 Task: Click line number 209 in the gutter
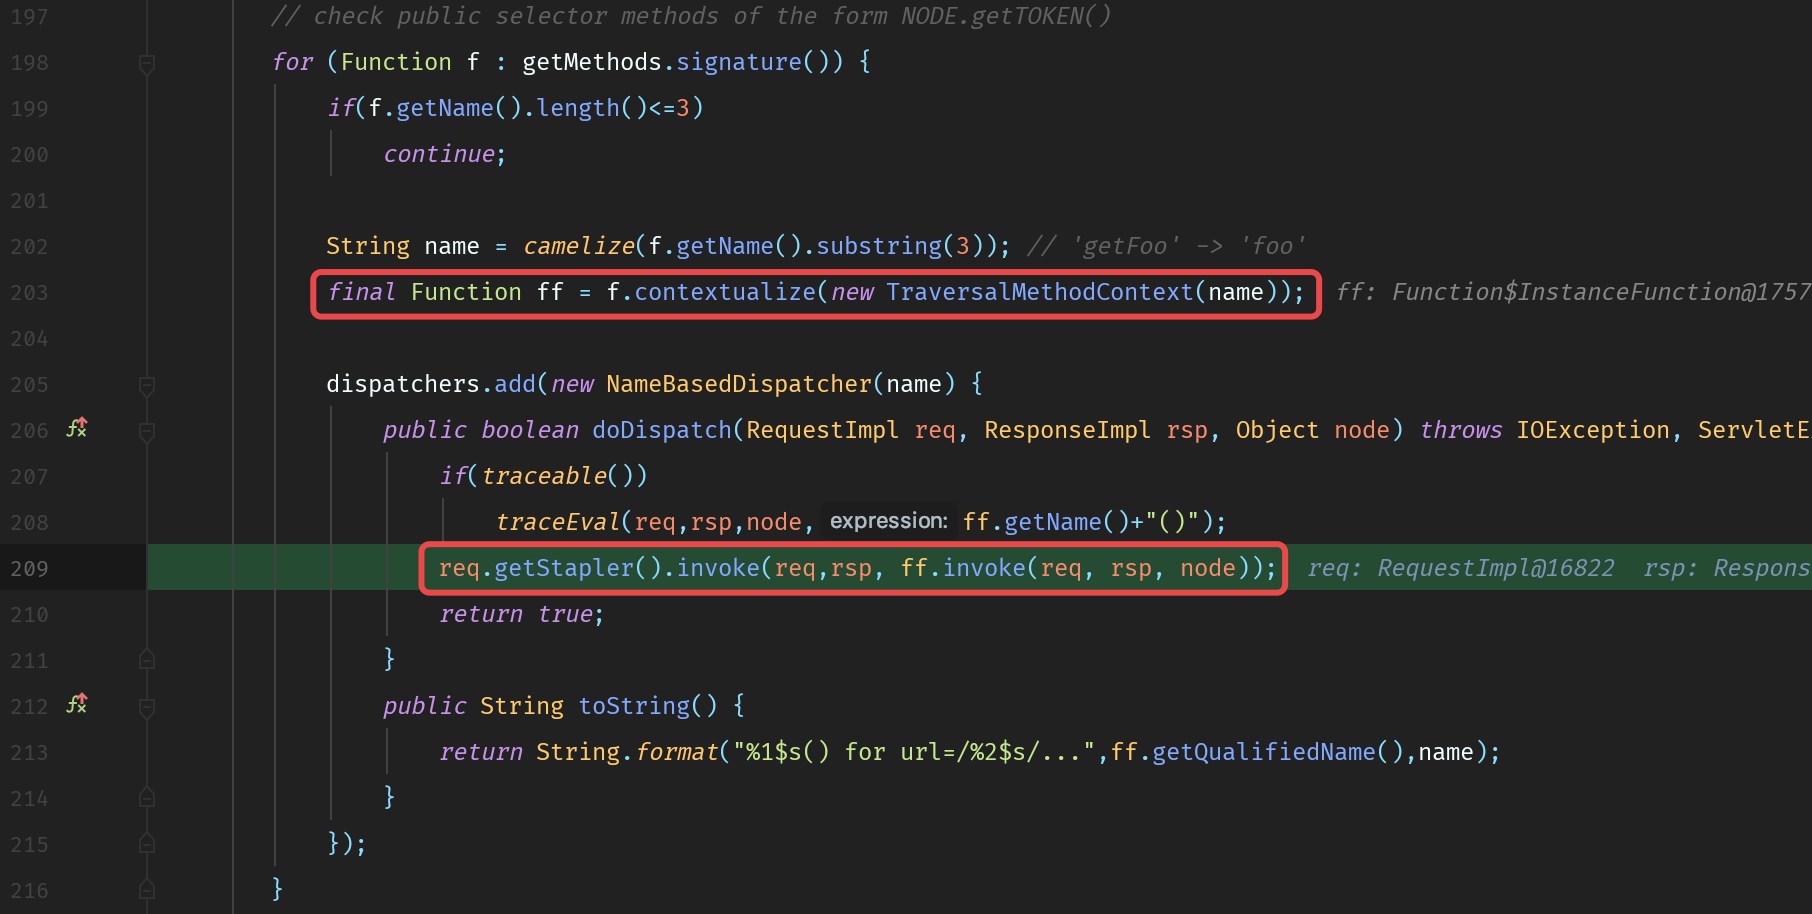pyautogui.click(x=29, y=569)
